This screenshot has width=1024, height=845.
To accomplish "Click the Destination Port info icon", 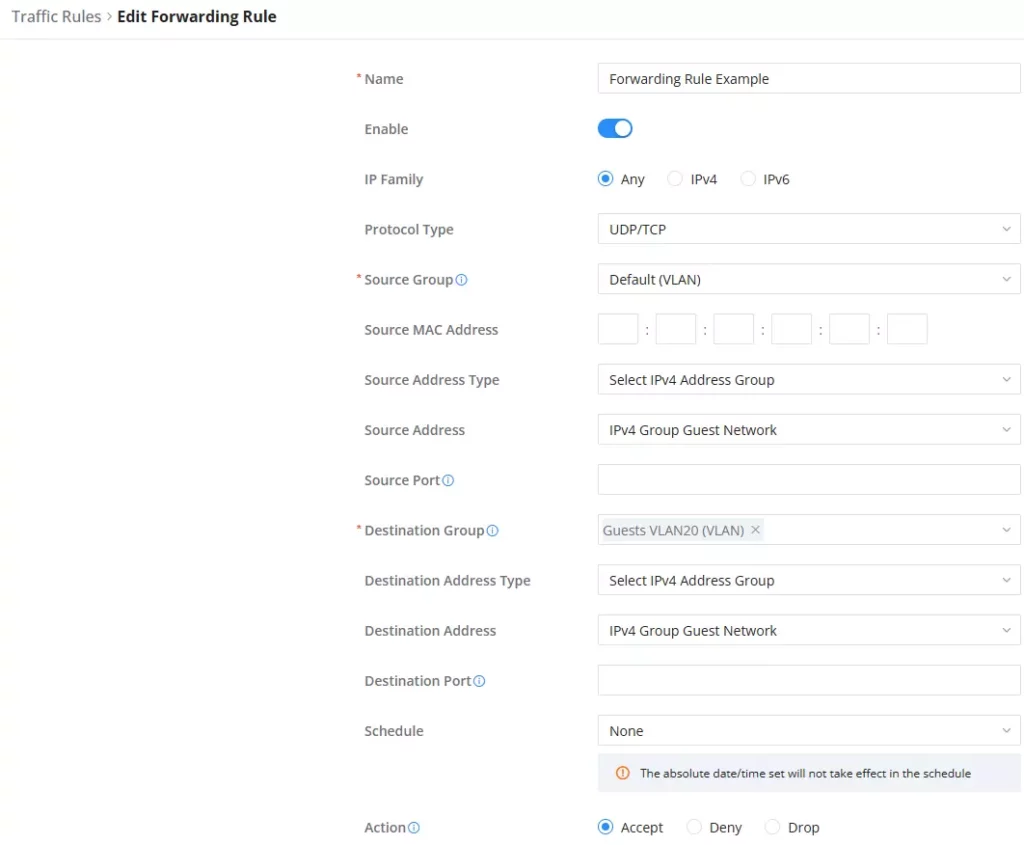I will [479, 680].
